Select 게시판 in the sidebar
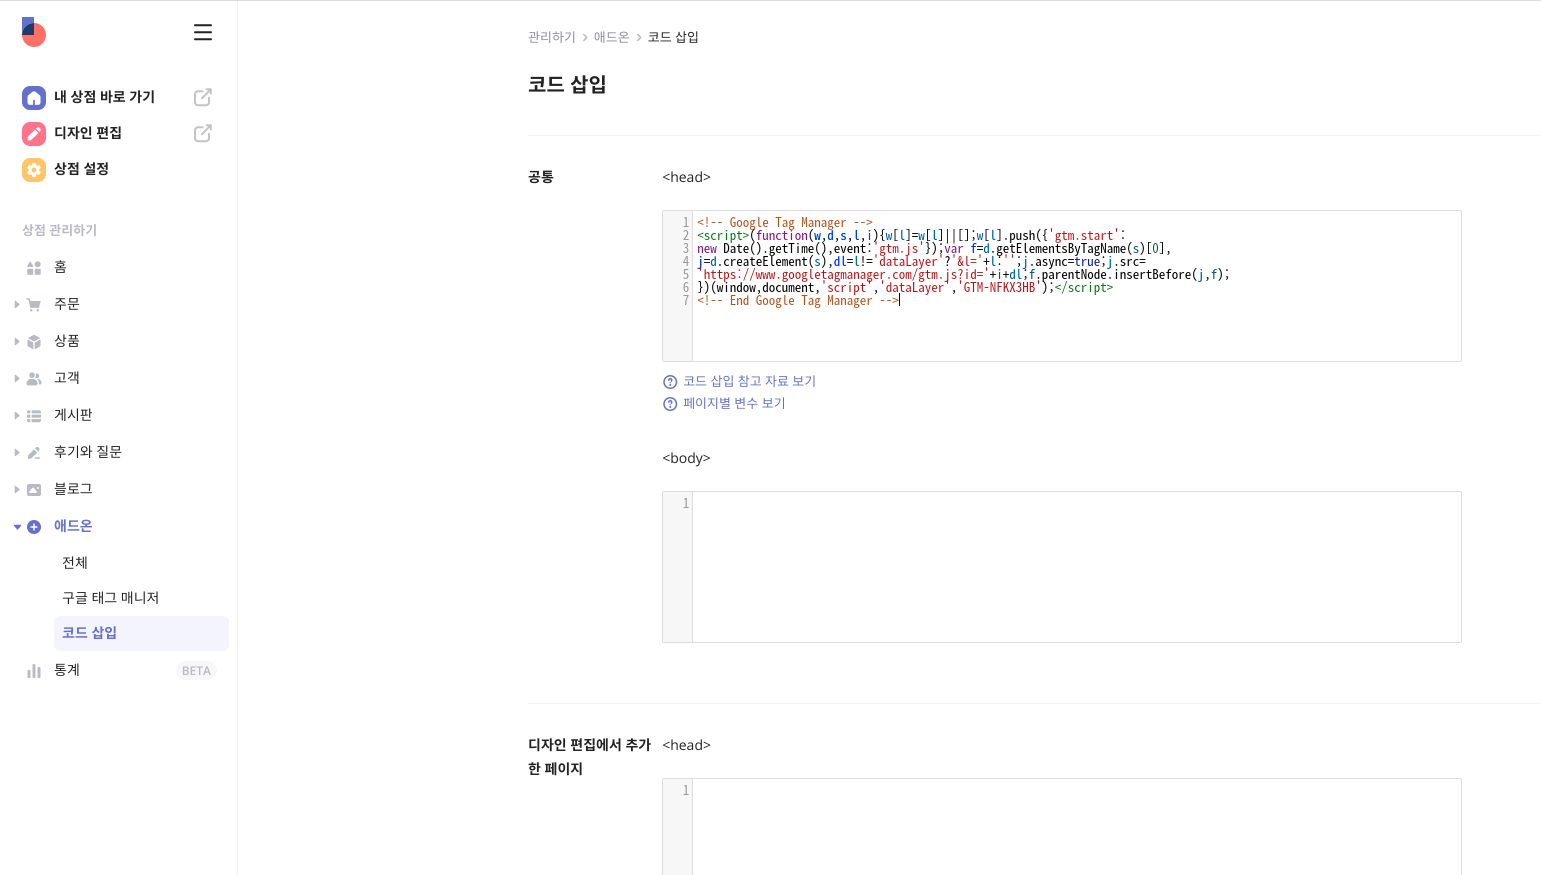This screenshot has width=1541, height=875. point(73,415)
